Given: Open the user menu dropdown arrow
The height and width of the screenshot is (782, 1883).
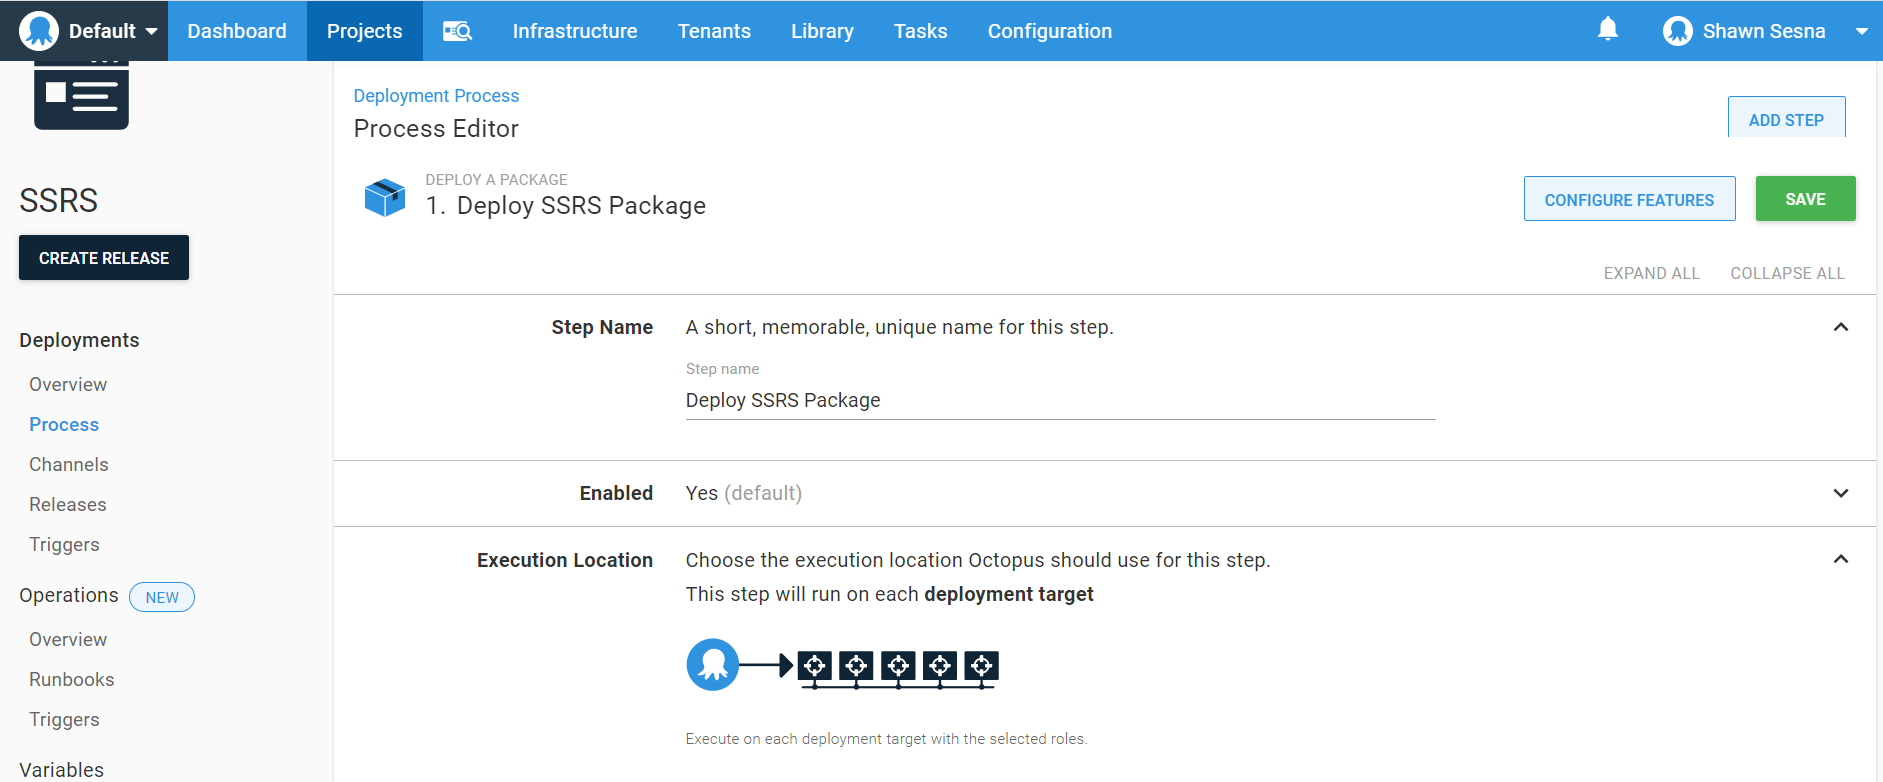Looking at the screenshot, I should tap(1861, 31).
